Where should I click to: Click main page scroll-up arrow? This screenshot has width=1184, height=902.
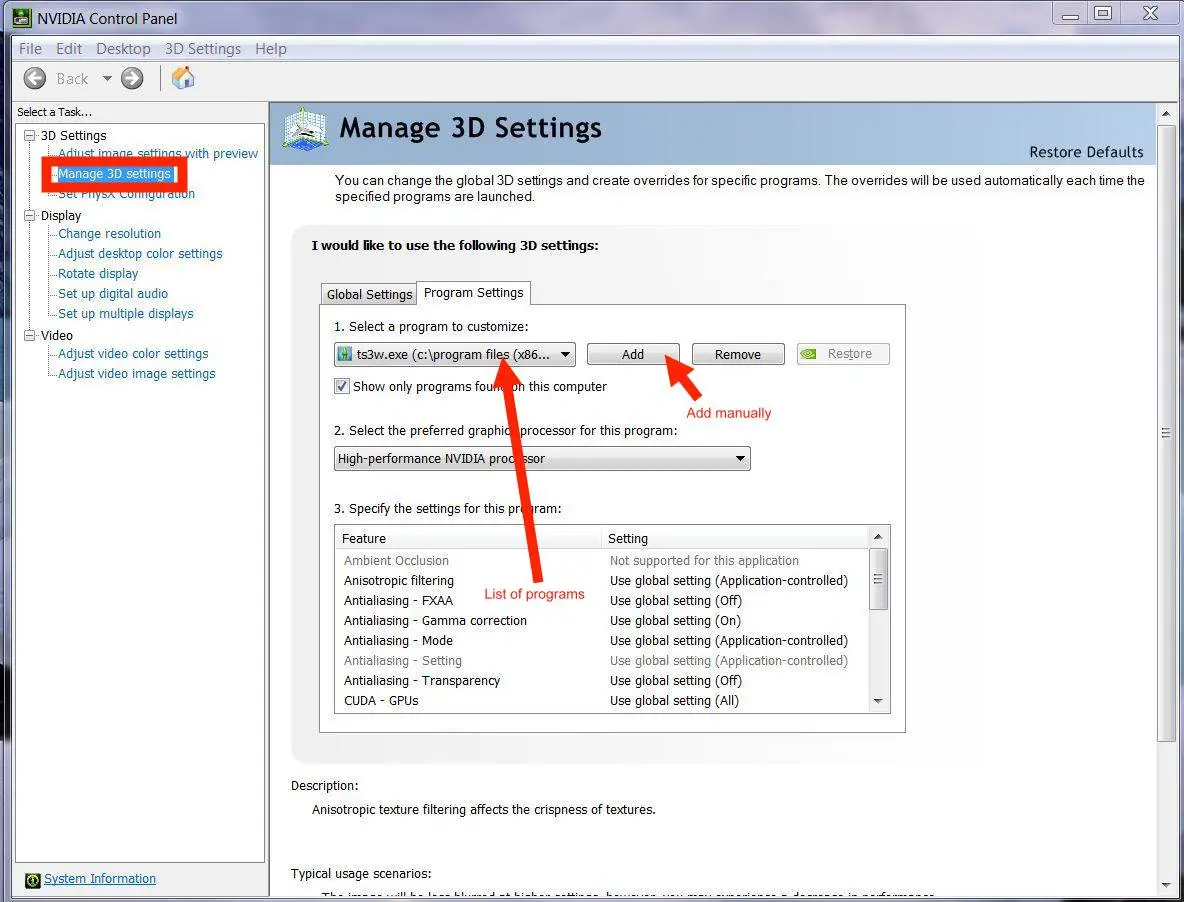[x=1166, y=114]
